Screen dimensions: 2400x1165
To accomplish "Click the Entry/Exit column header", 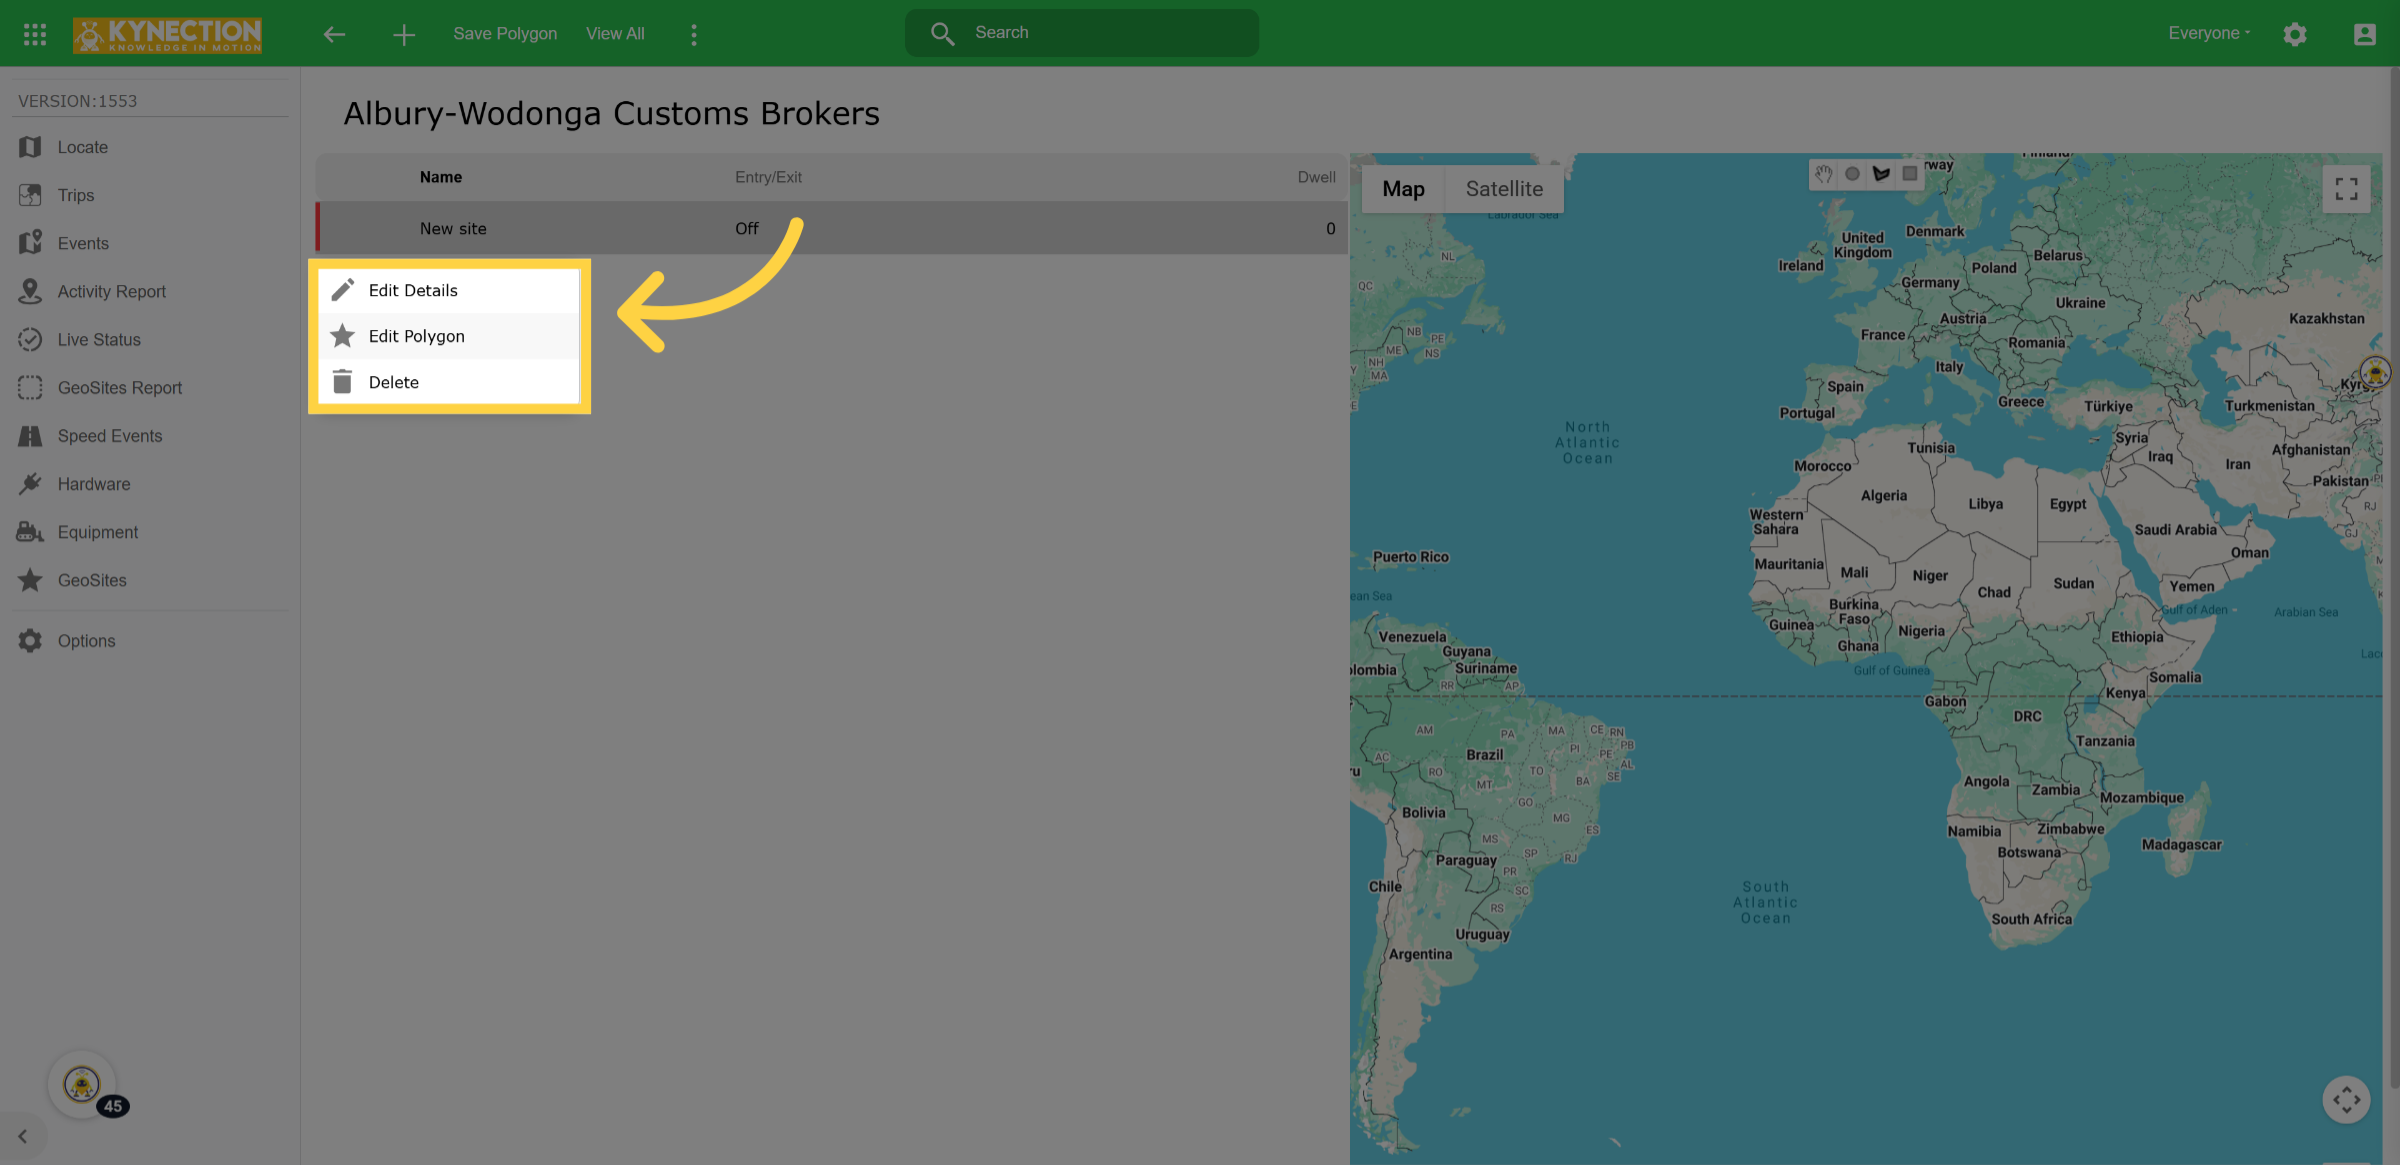I will click(x=768, y=177).
